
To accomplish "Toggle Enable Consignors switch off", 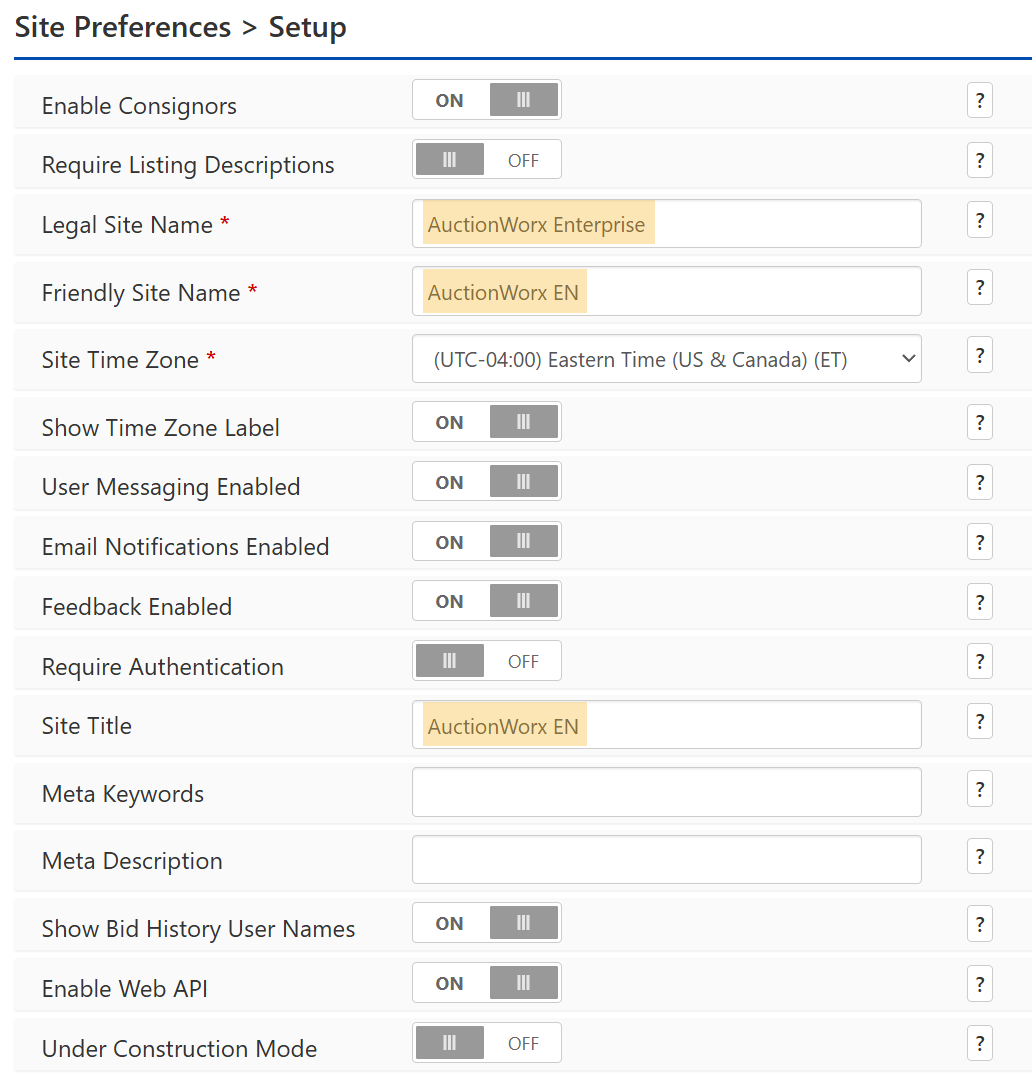I will (x=487, y=100).
